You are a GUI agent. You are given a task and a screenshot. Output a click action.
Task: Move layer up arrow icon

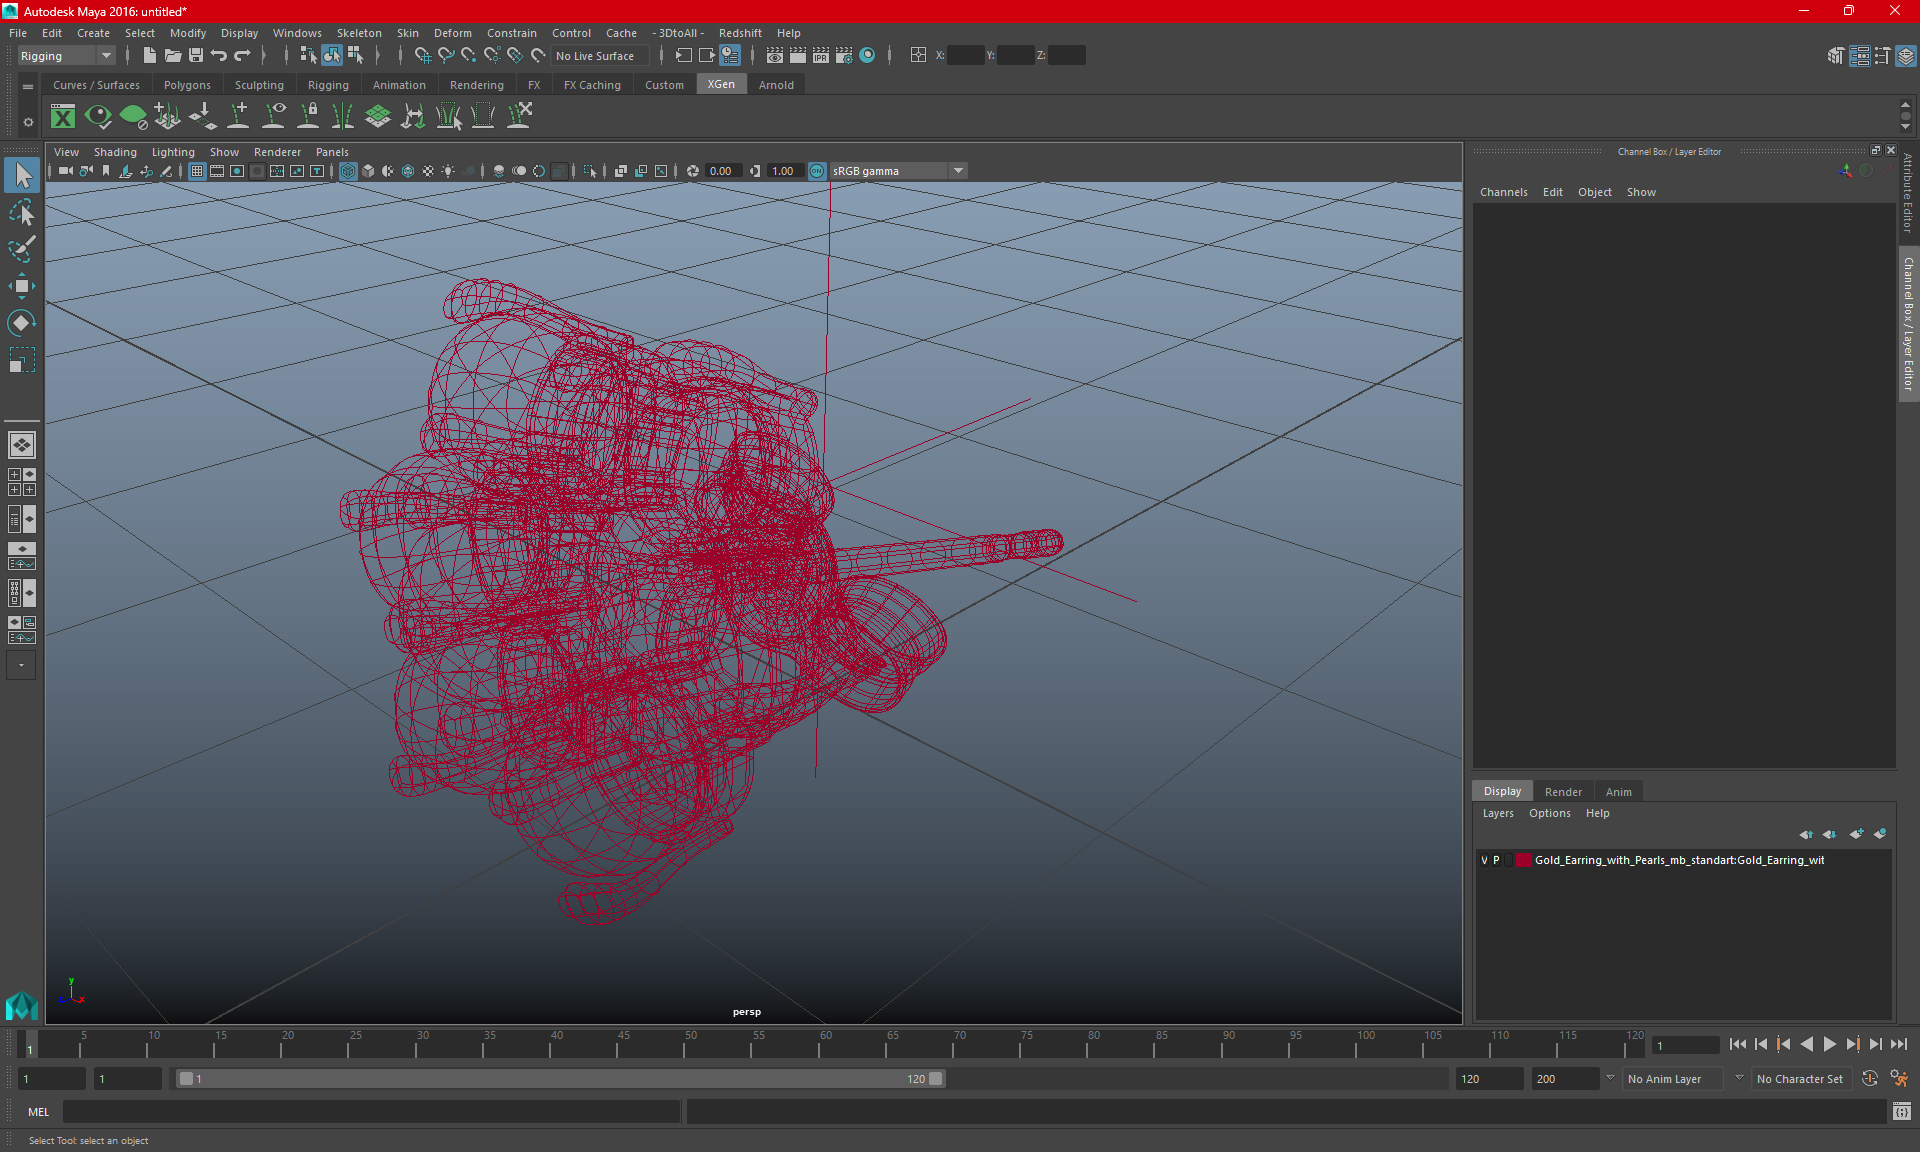pos(1805,834)
